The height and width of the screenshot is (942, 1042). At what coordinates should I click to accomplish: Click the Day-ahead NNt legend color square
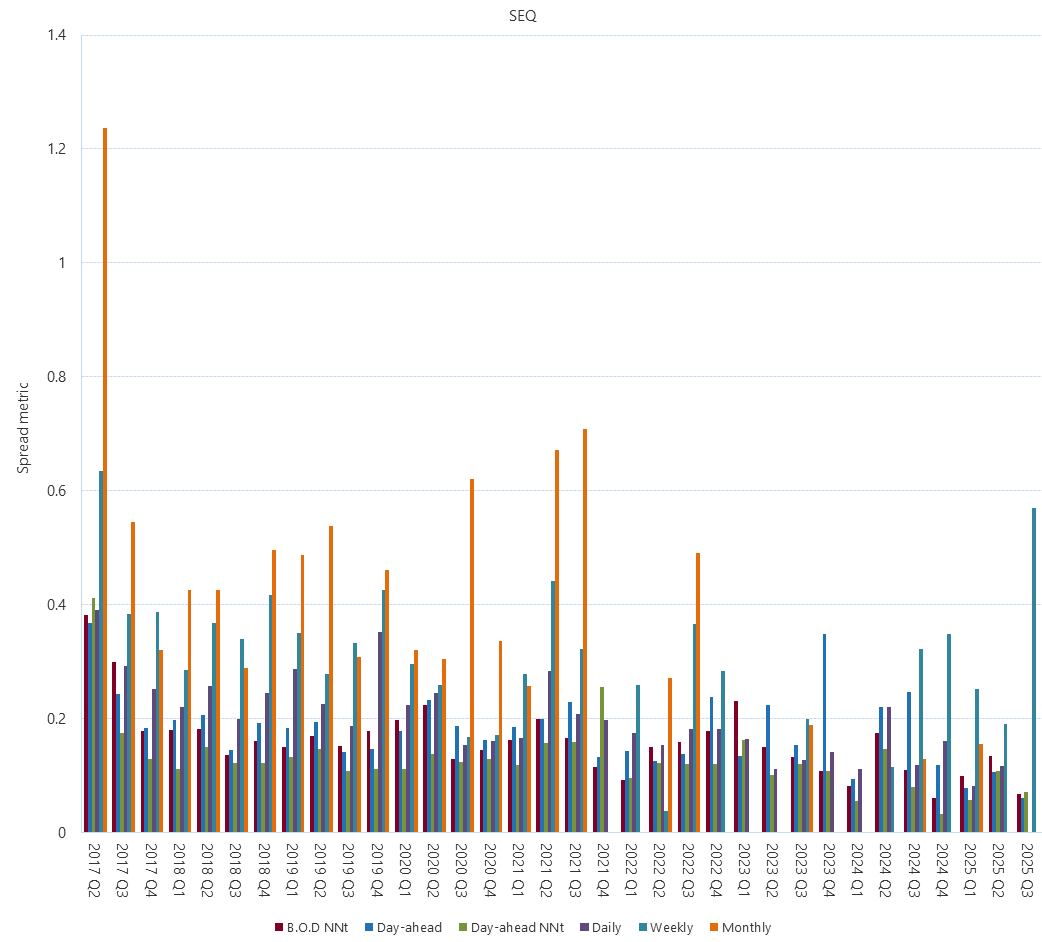461,927
